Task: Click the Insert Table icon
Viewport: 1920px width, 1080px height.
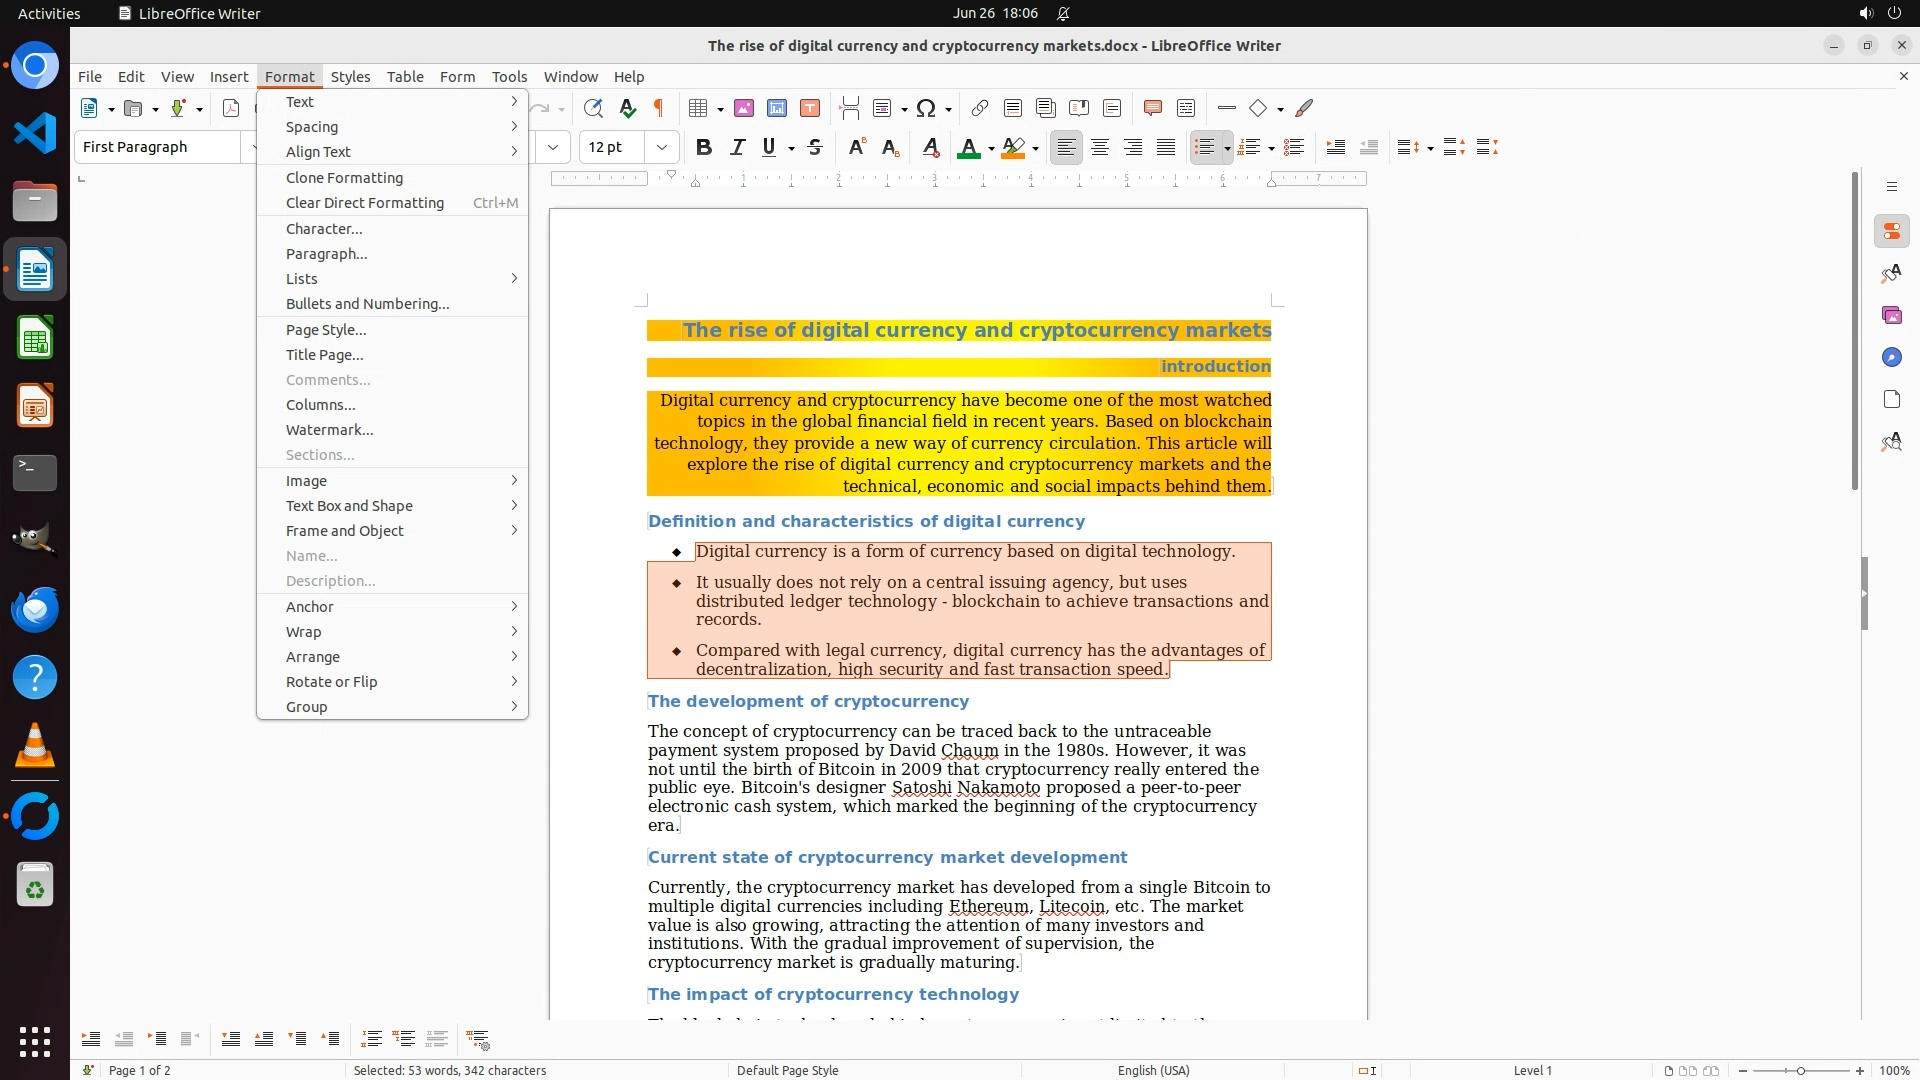Action: point(699,108)
